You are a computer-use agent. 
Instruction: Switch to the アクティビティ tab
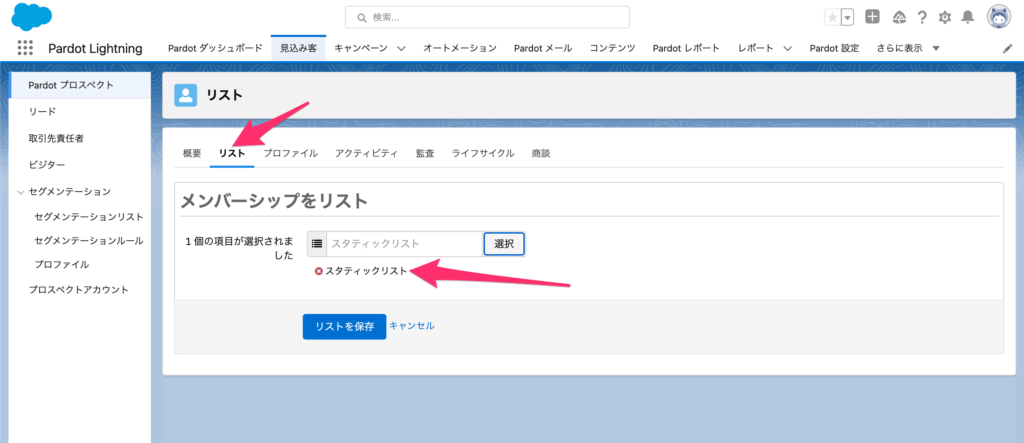point(366,154)
